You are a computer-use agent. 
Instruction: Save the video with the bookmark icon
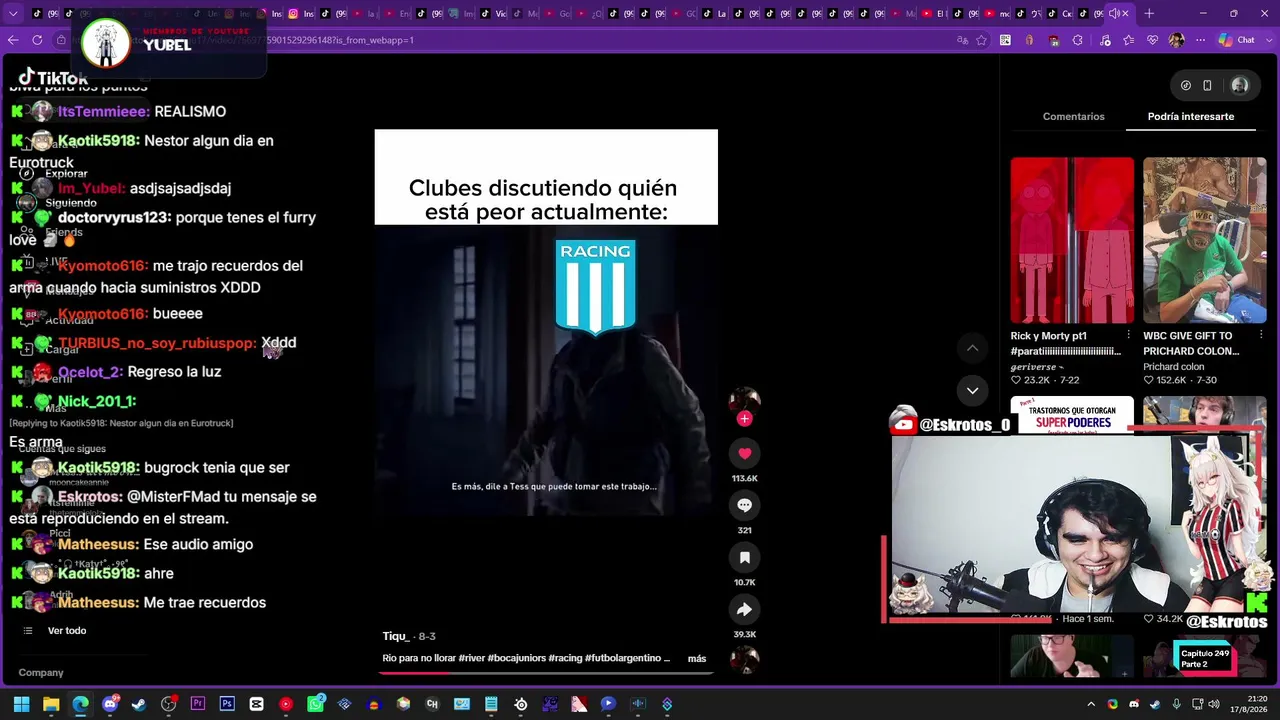click(x=744, y=557)
